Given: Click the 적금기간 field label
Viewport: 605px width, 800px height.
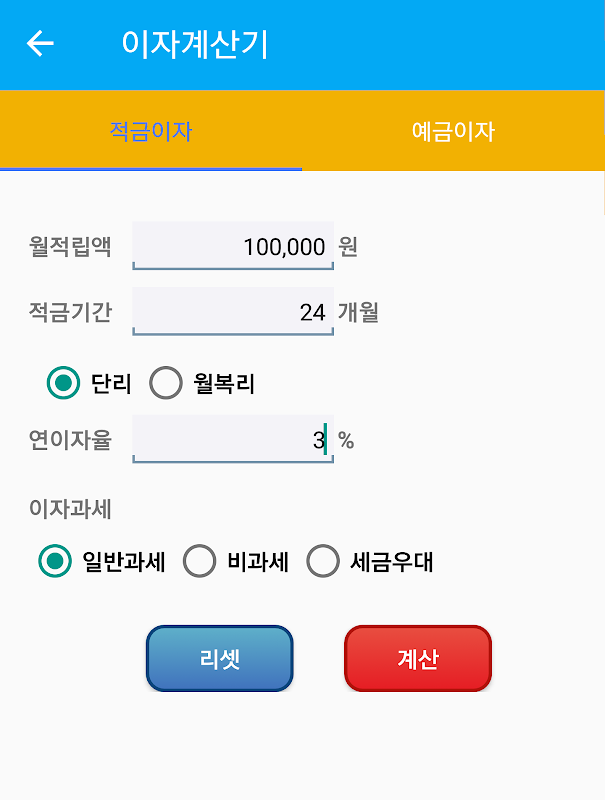Looking at the screenshot, I should click(x=70, y=312).
